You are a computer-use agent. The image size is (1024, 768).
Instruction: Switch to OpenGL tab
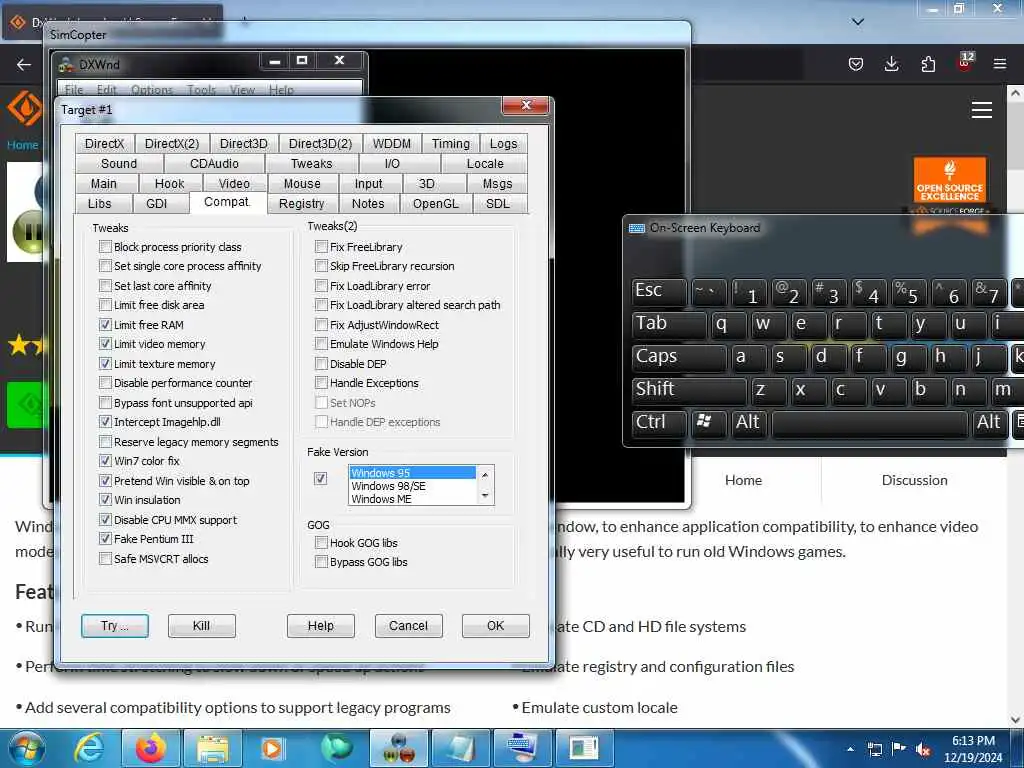click(x=436, y=204)
